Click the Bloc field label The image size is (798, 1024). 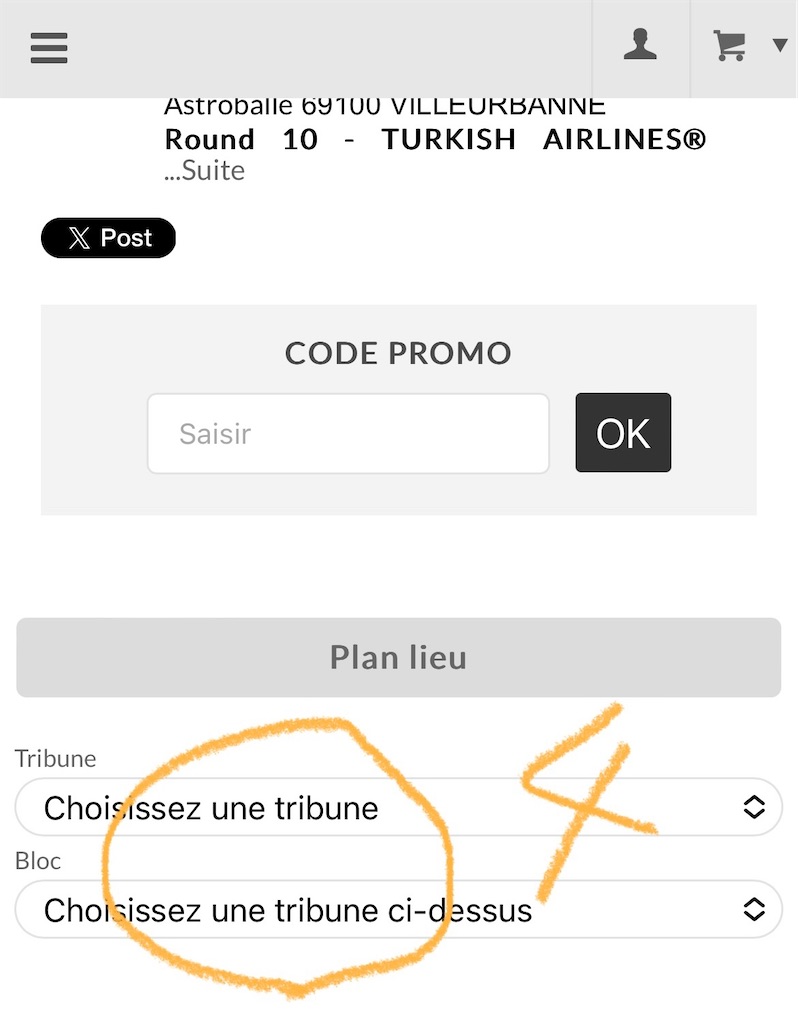point(38,861)
